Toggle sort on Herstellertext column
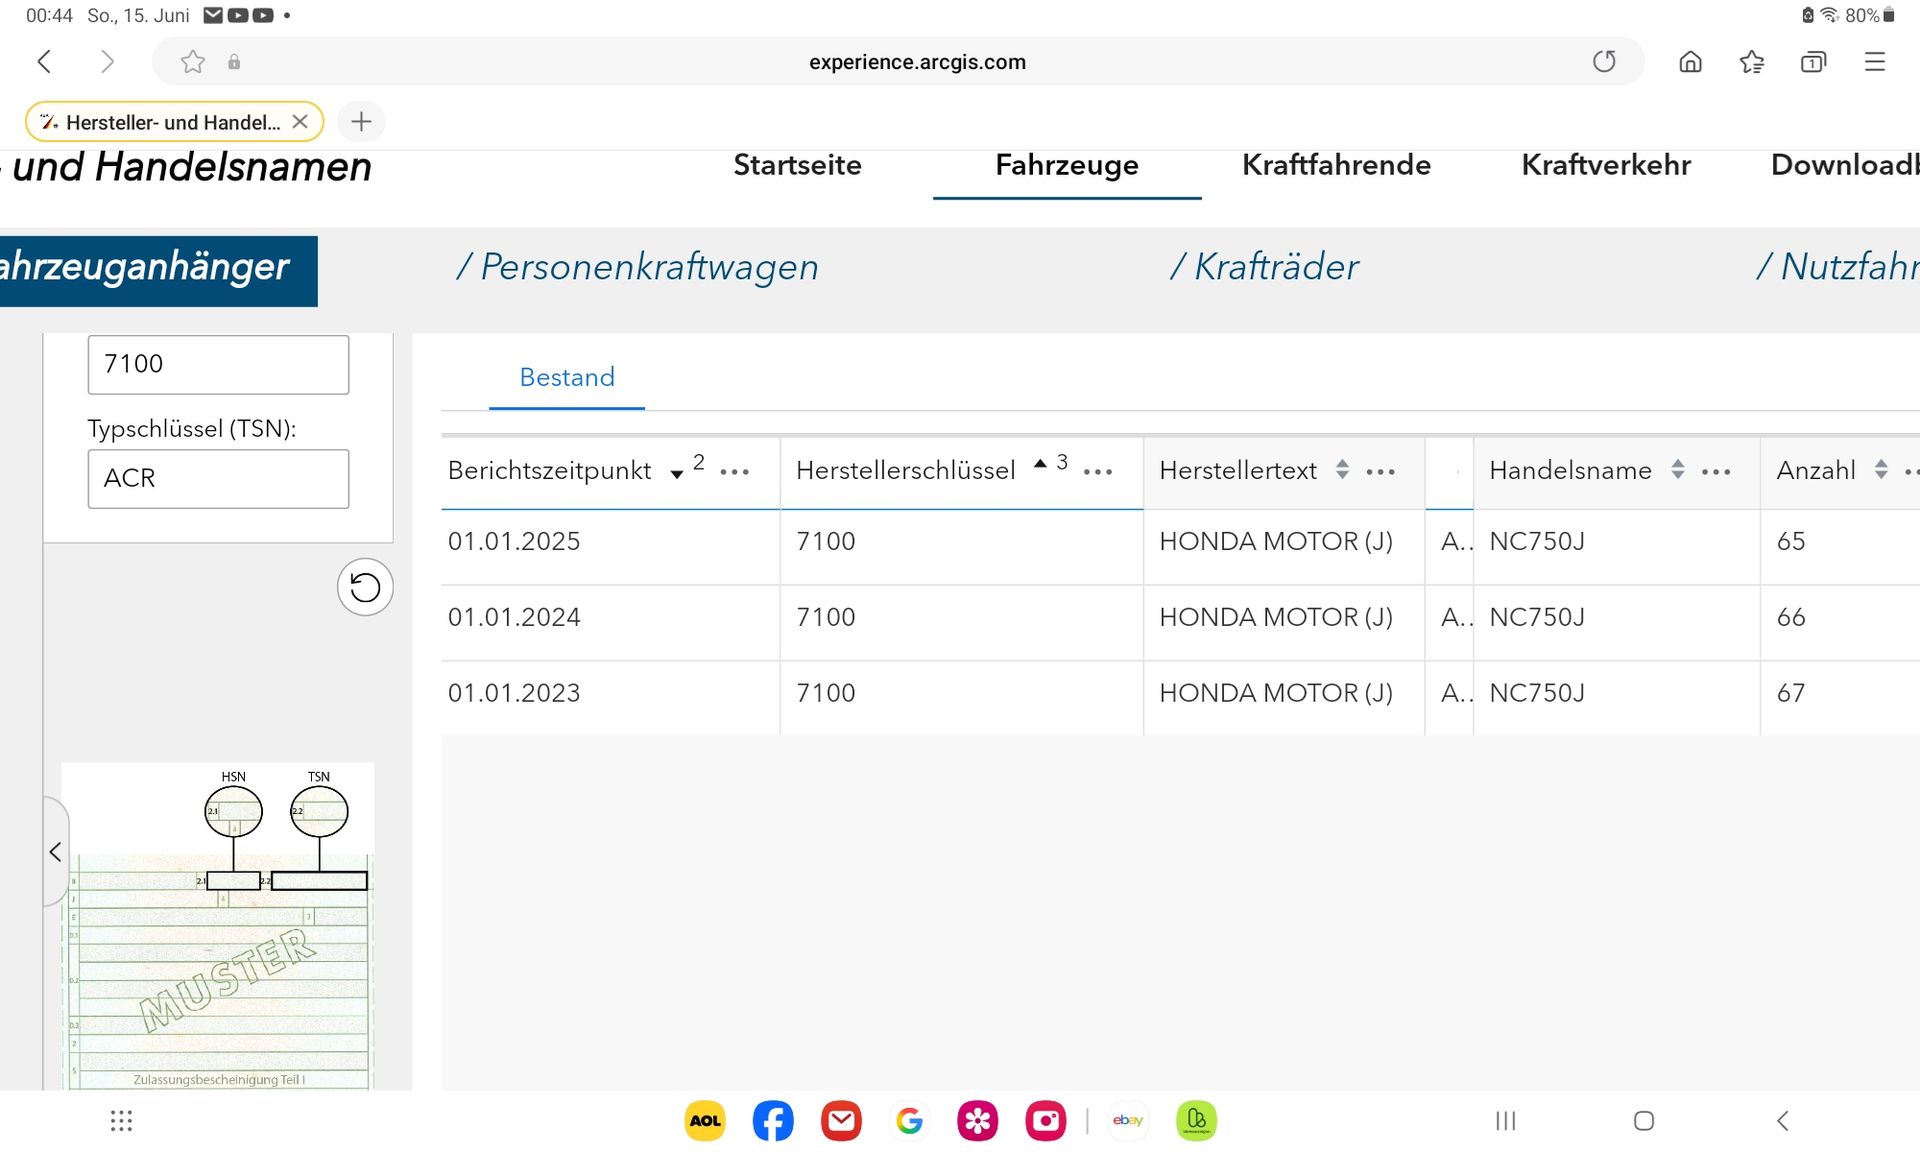1920x1152 pixels. tap(1342, 470)
